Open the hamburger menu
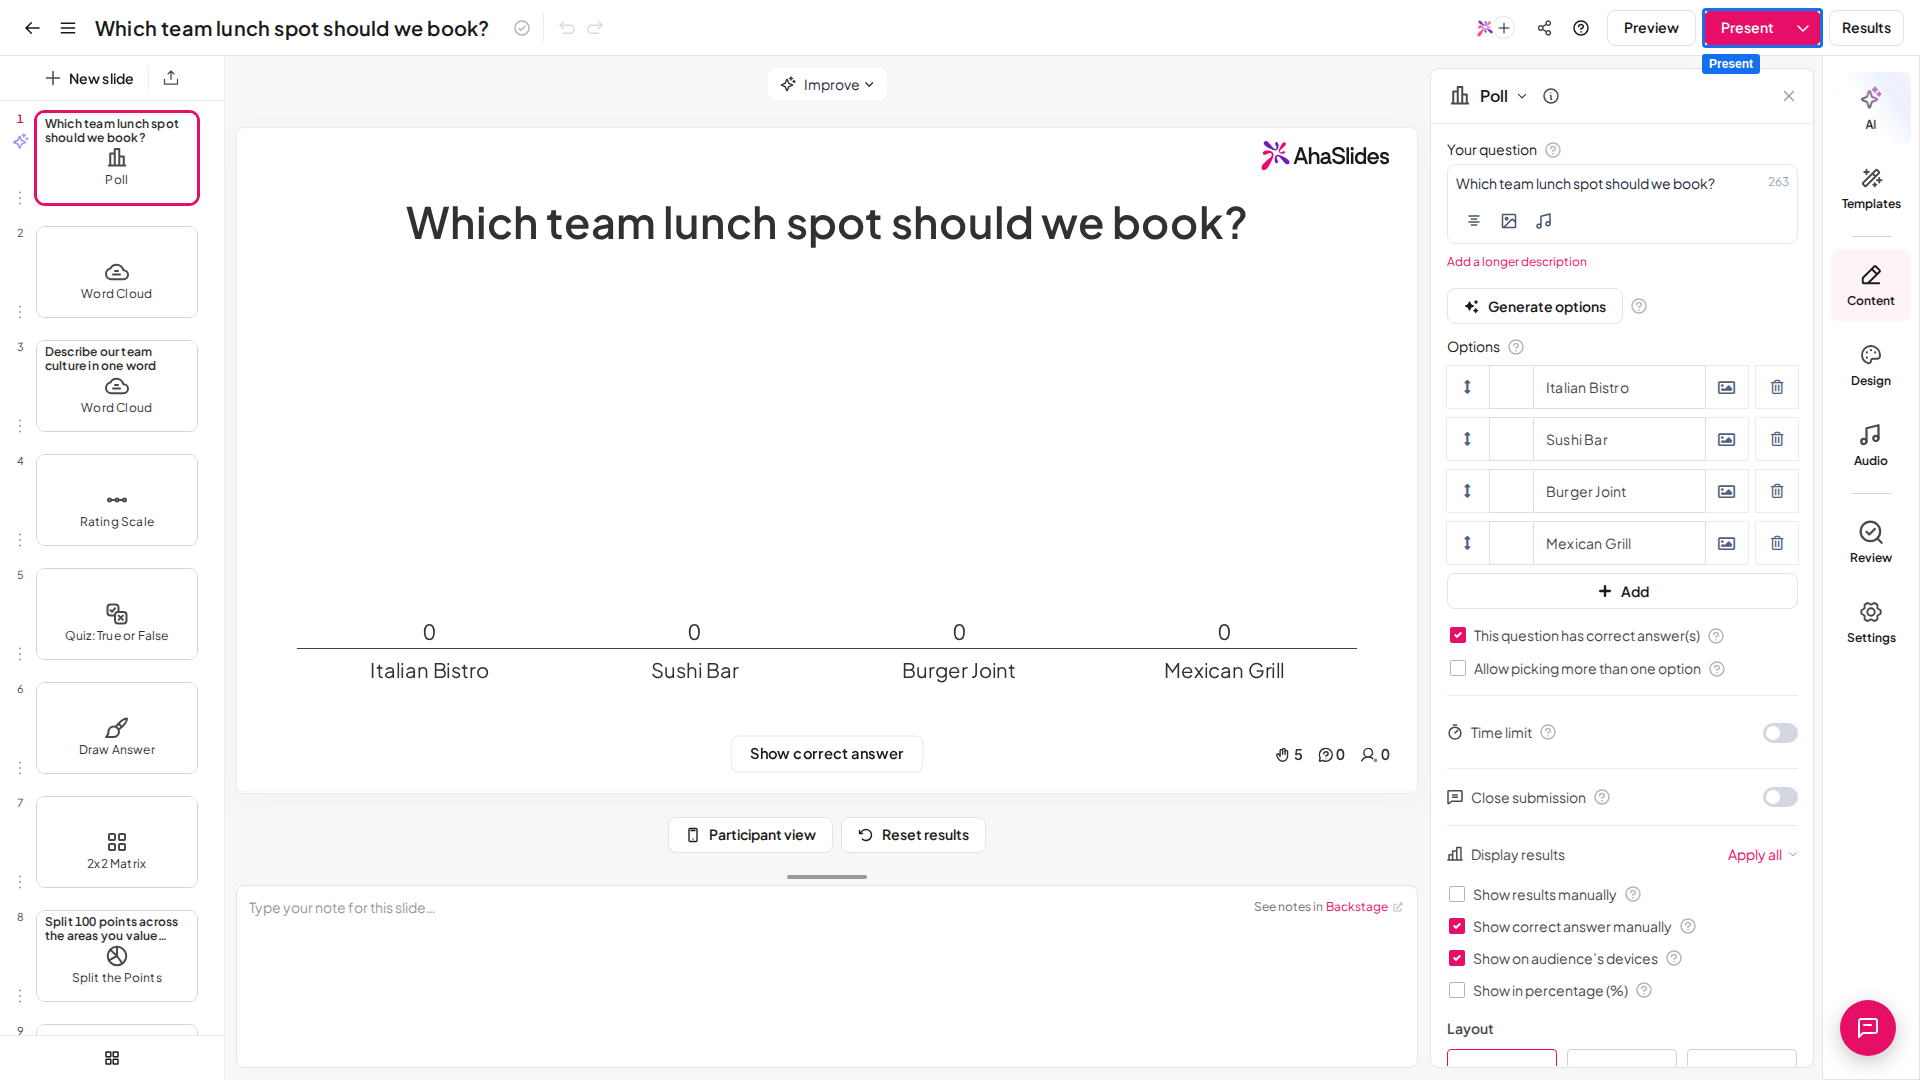This screenshot has height=1080, width=1920. 68,28
